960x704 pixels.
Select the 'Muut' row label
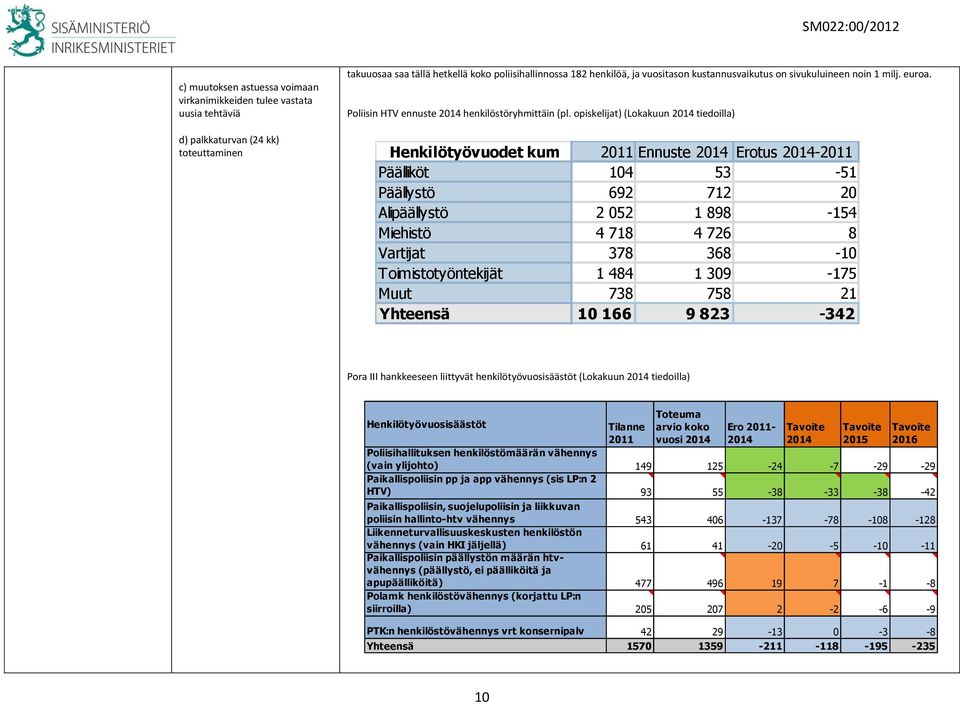pos(395,294)
